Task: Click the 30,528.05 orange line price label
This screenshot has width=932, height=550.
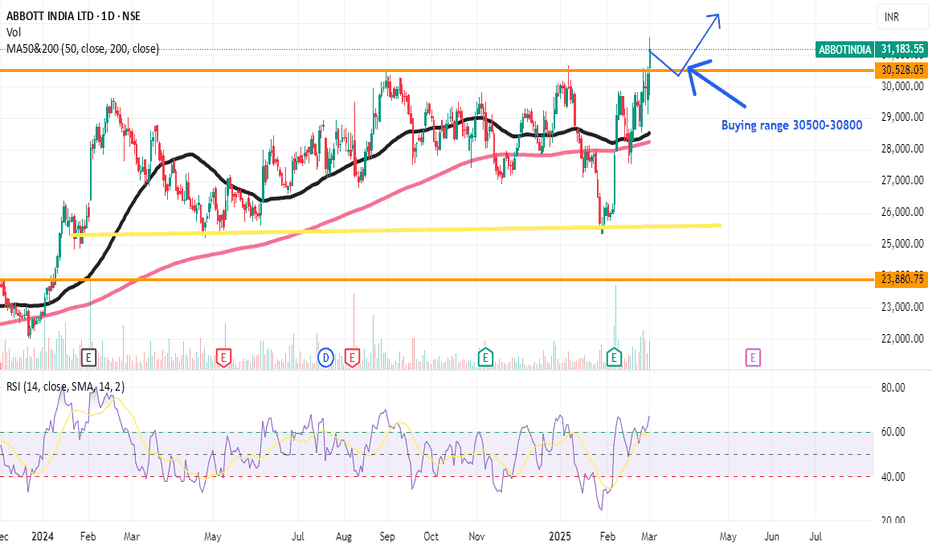Action: [x=902, y=70]
